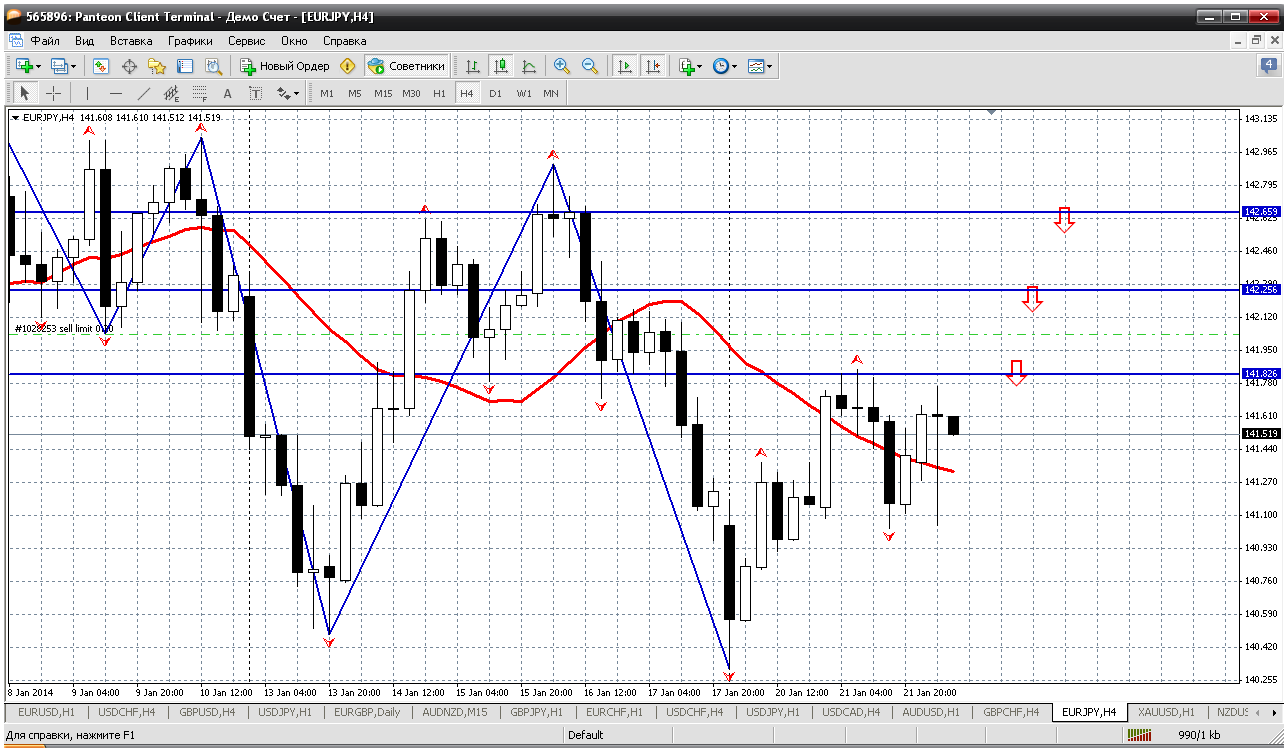Viewport: 1288px width, 748px height.
Task: Click the MetaTrader application icon in title bar
Action: pos(12,17)
